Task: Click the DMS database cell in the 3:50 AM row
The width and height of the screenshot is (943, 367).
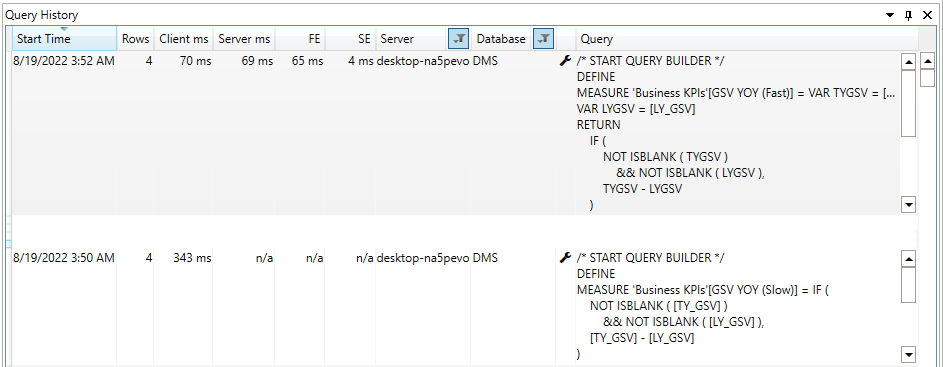Action: [485, 258]
